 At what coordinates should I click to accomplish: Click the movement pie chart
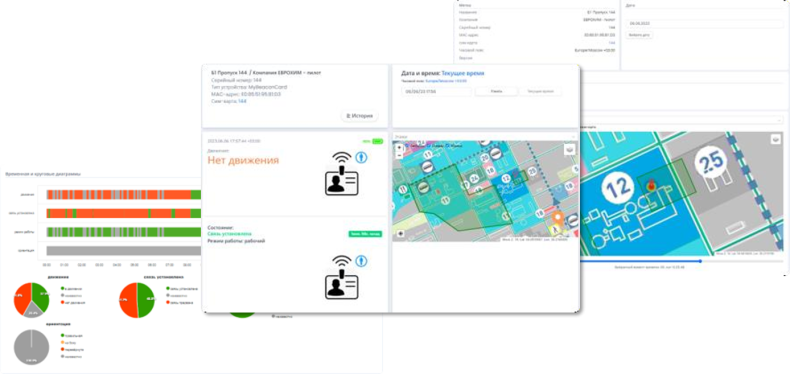31,299
